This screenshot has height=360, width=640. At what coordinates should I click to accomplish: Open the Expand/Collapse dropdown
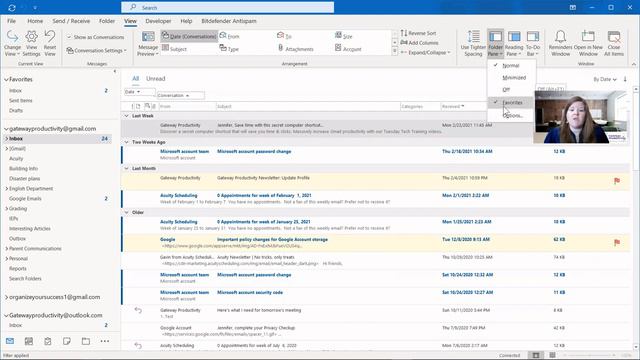(426, 53)
